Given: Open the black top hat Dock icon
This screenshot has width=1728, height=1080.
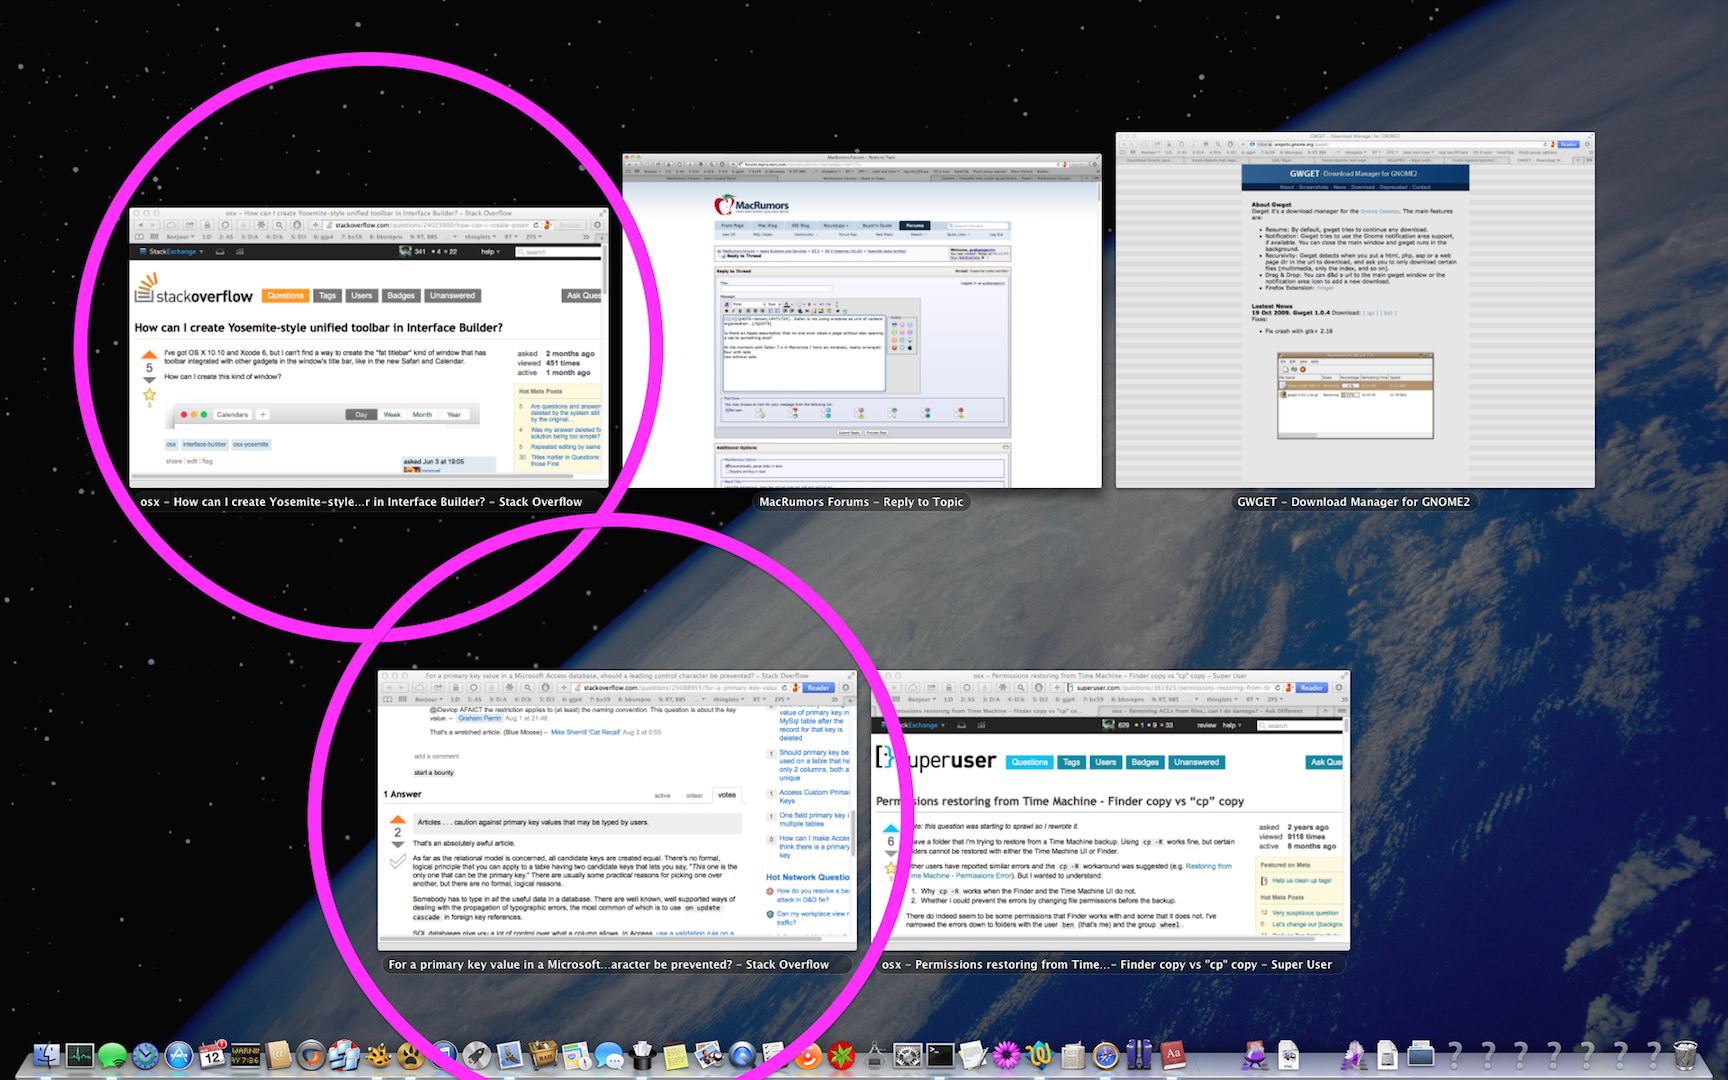Looking at the screenshot, I should (642, 1055).
